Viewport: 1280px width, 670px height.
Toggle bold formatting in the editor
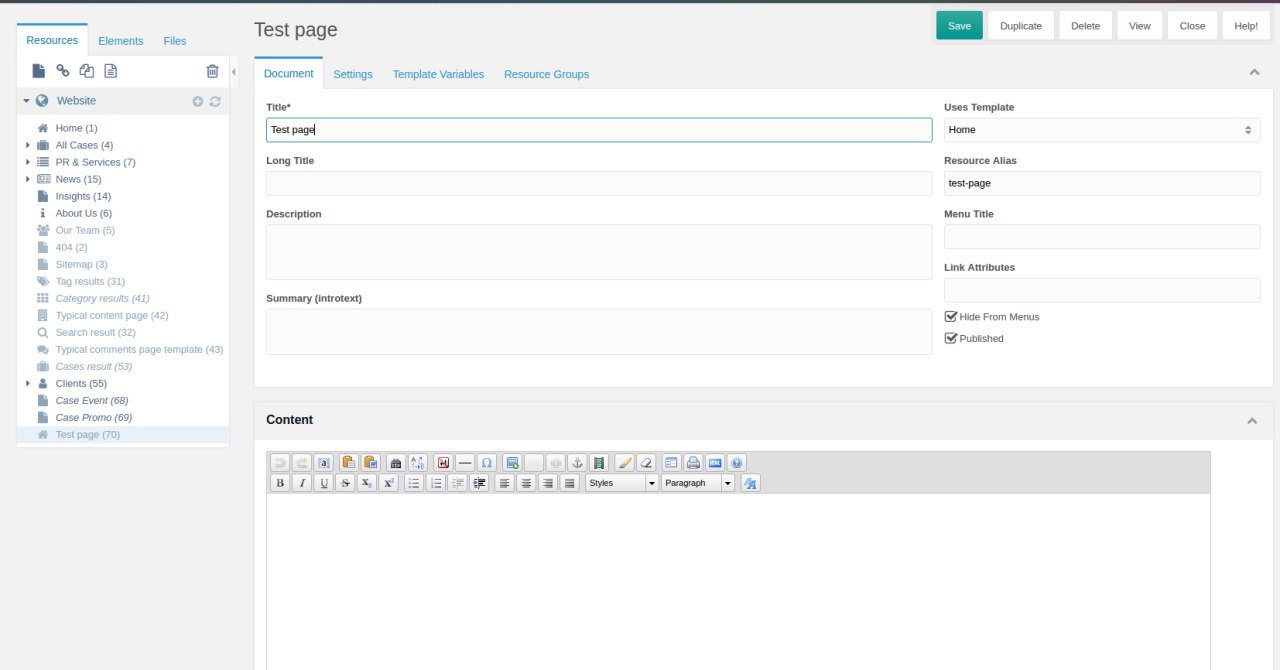pyautogui.click(x=280, y=483)
